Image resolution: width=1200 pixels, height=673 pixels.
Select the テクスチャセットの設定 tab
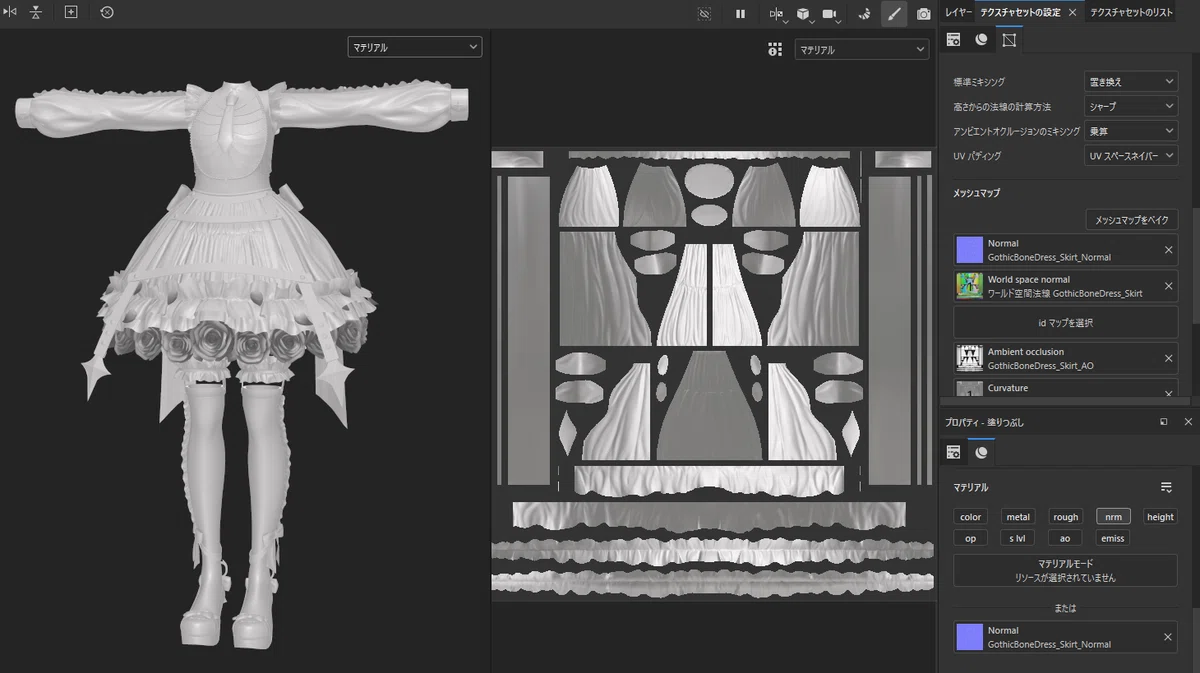(1019, 12)
